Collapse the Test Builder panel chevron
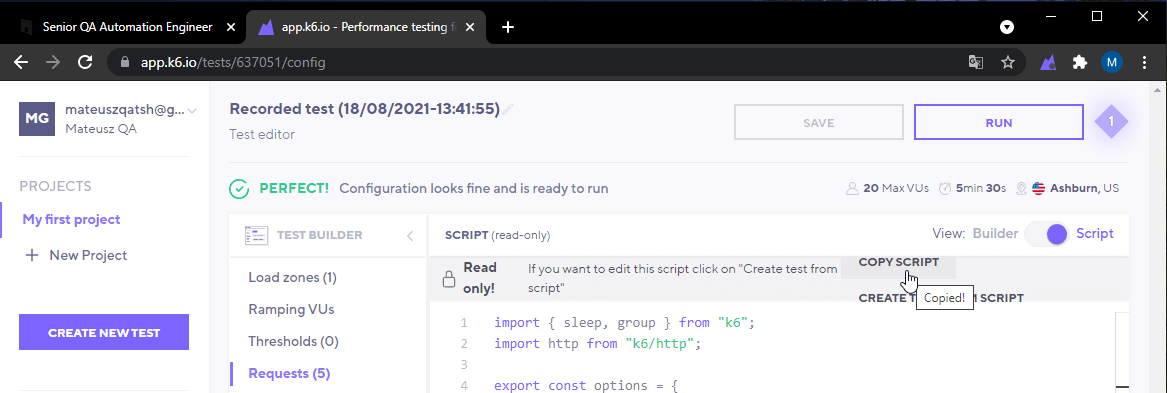The height and width of the screenshot is (393, 1167). click(x=410, y=236)
